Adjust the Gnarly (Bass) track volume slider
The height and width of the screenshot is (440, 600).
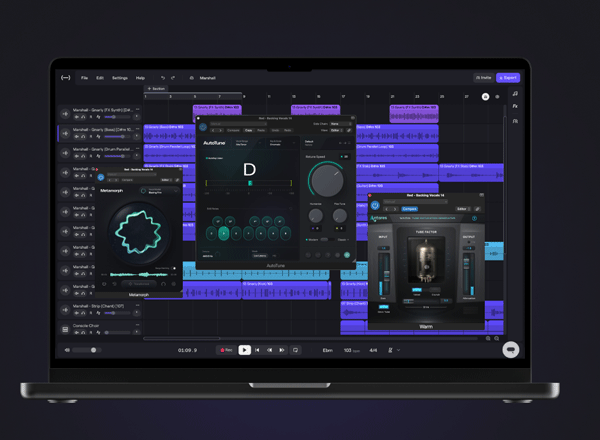pyautogui.click(x=117, y=137)
